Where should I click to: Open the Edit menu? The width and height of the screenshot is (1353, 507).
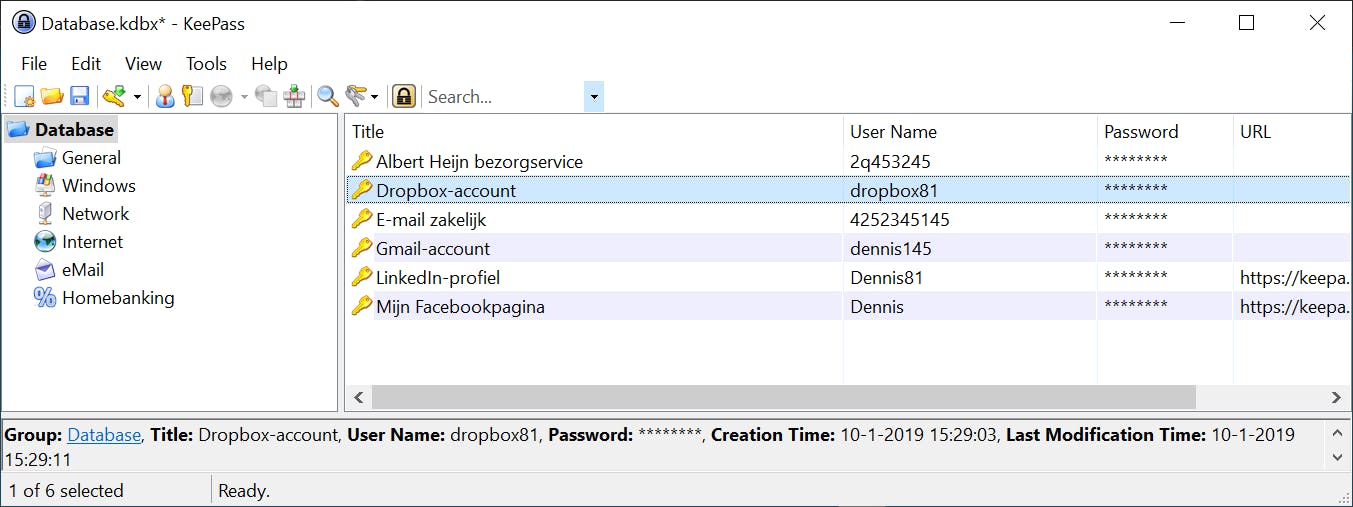click(x=86, y=63)
